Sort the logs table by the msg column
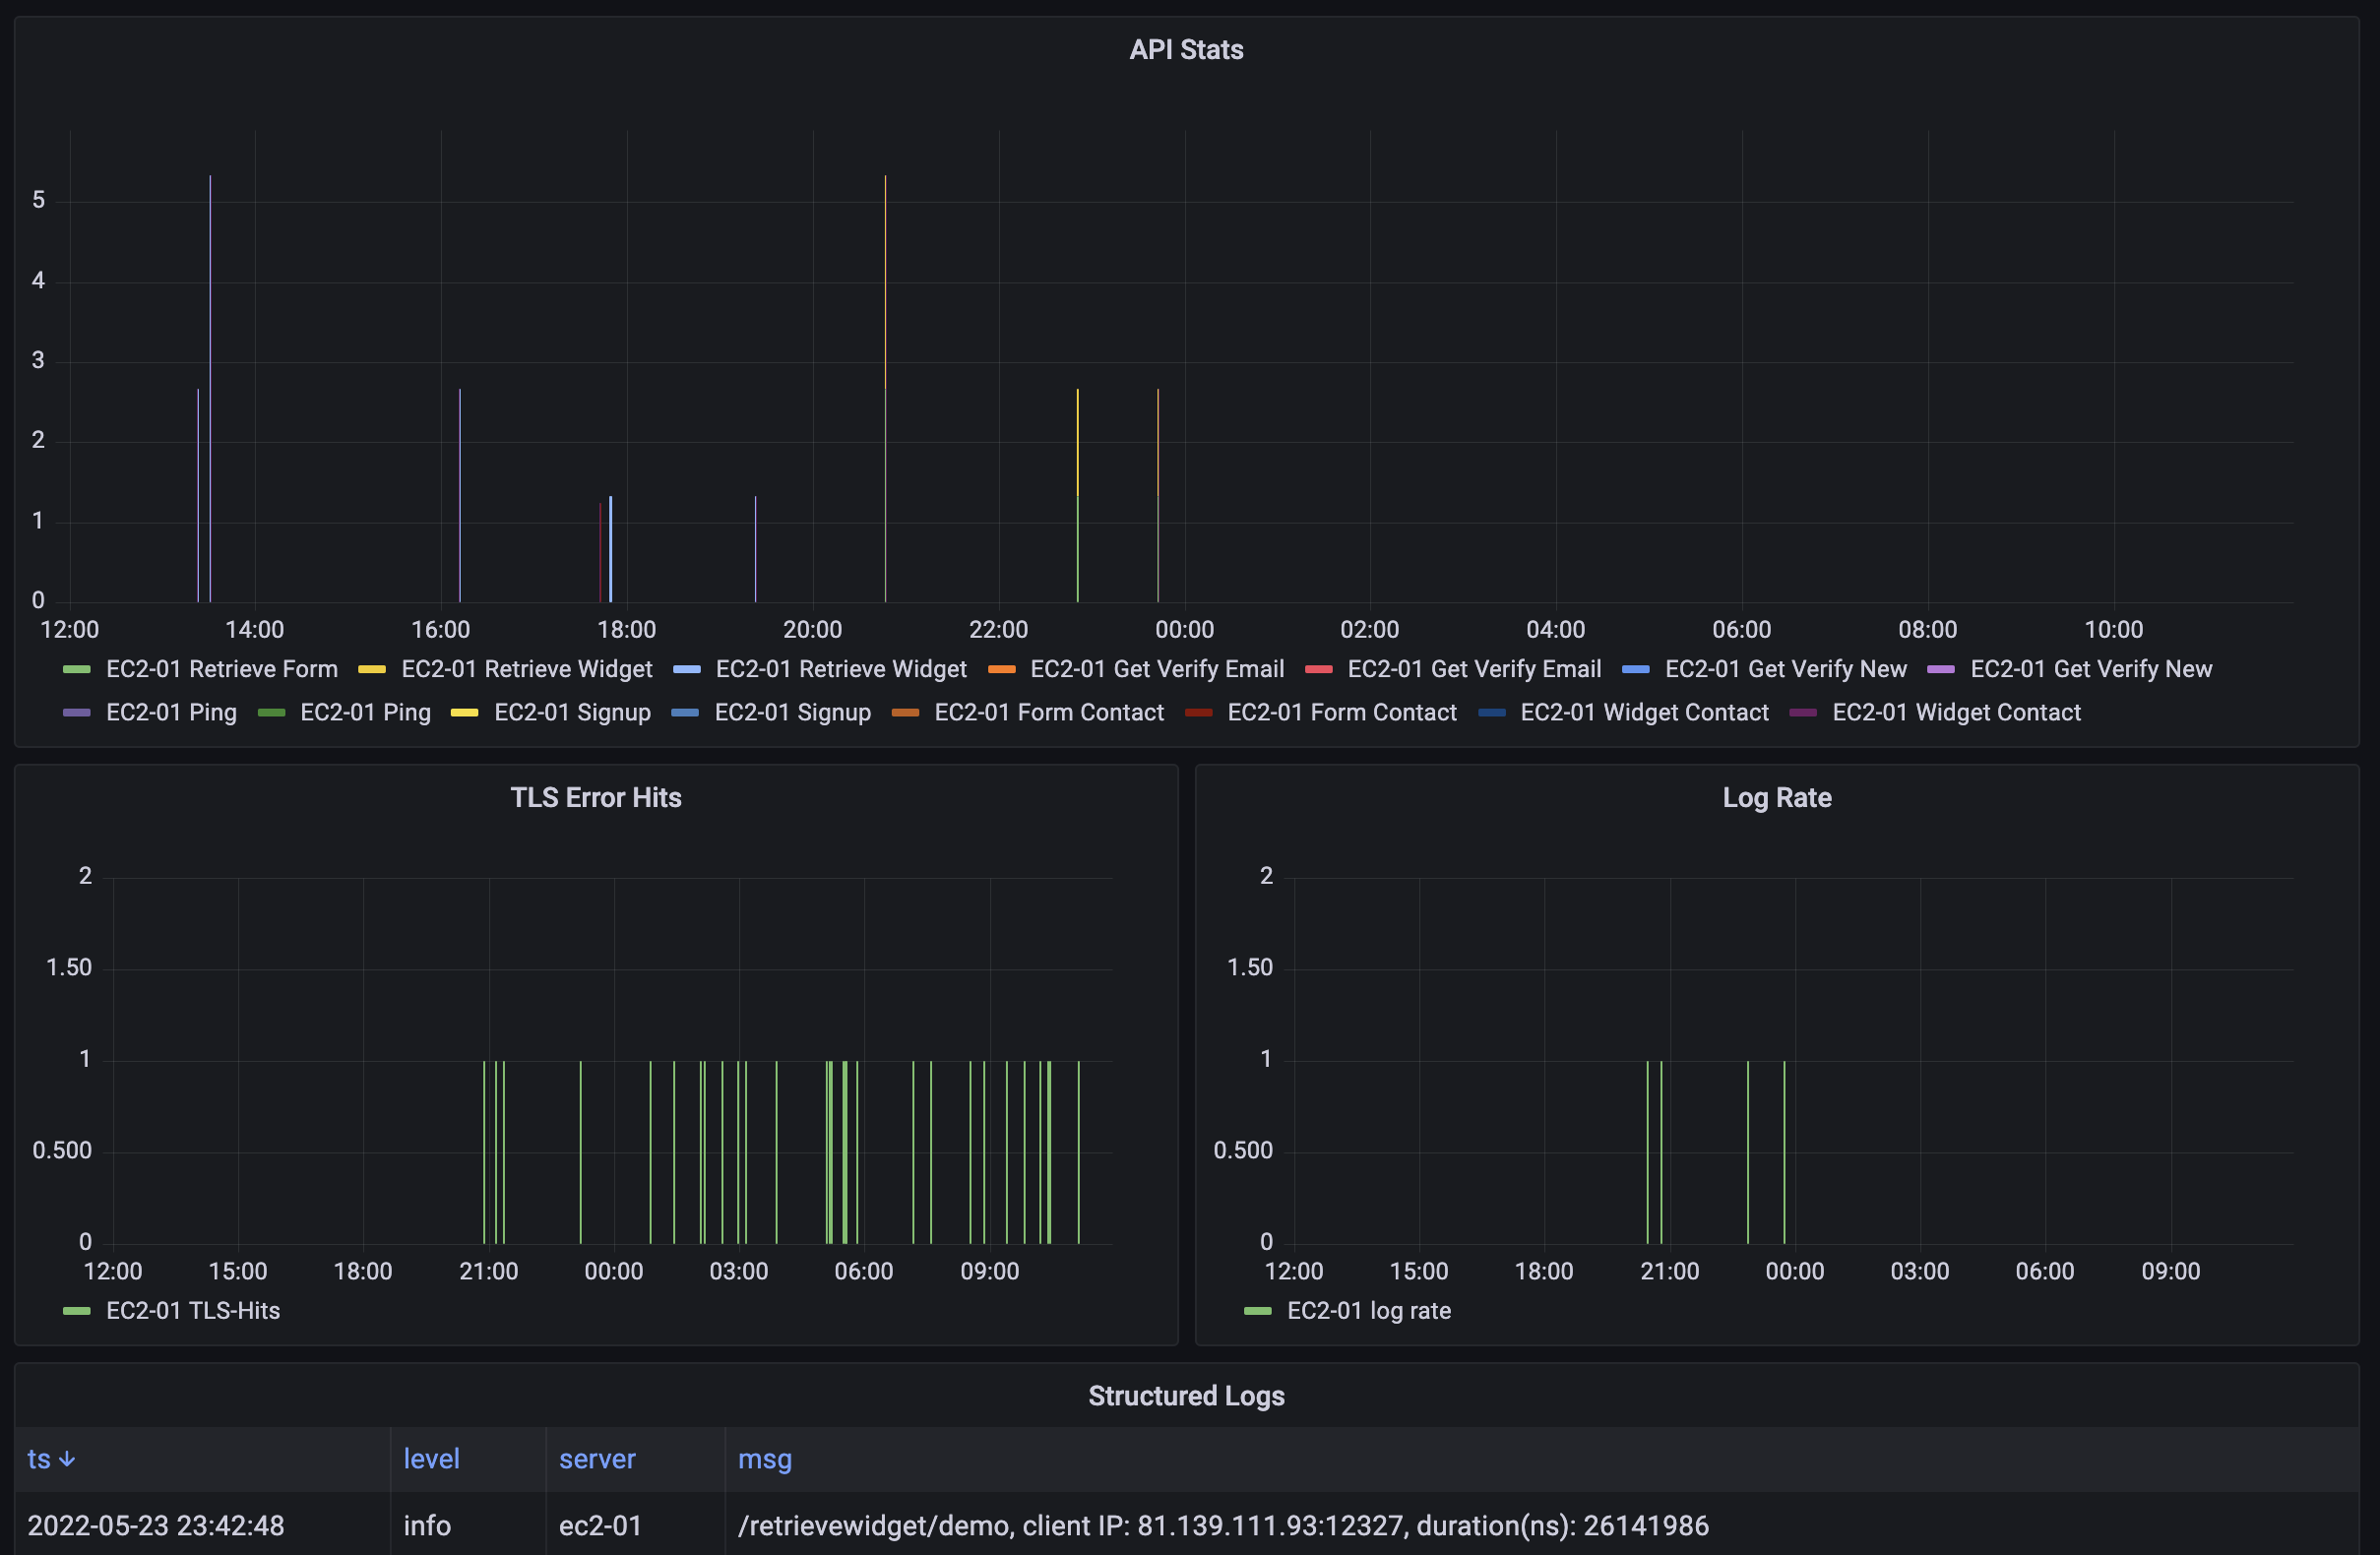Screen dimensions: 2380x1555 765,1459
